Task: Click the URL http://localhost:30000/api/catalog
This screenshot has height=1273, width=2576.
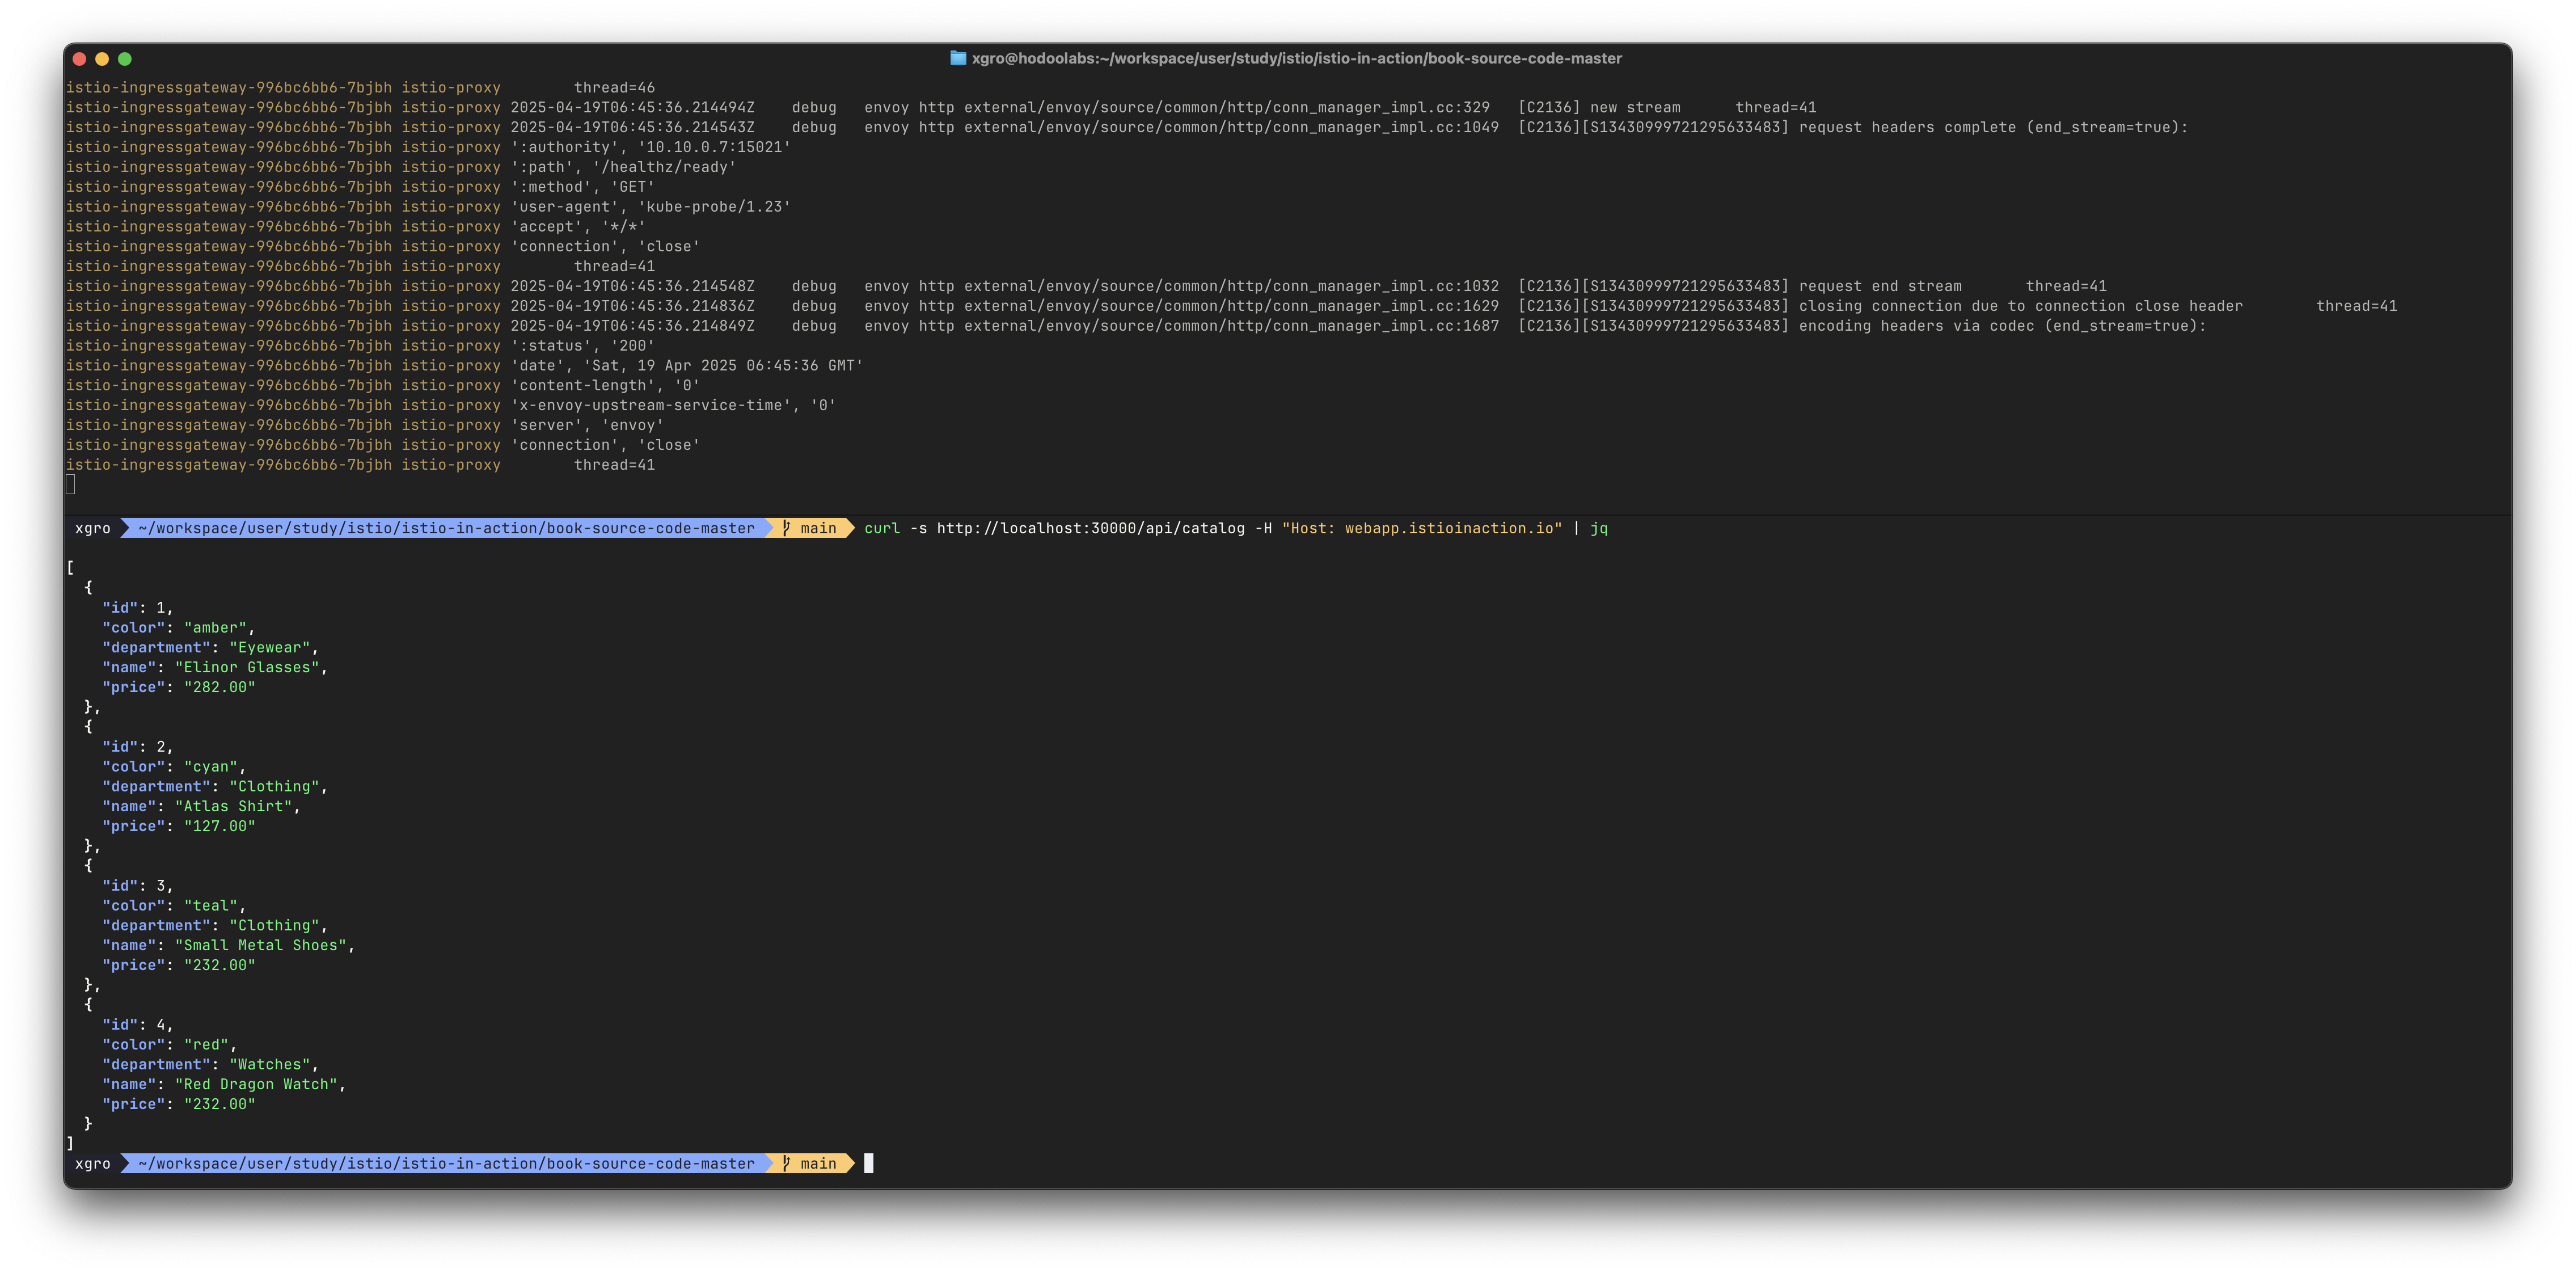Action: (x=1091, y=528)
